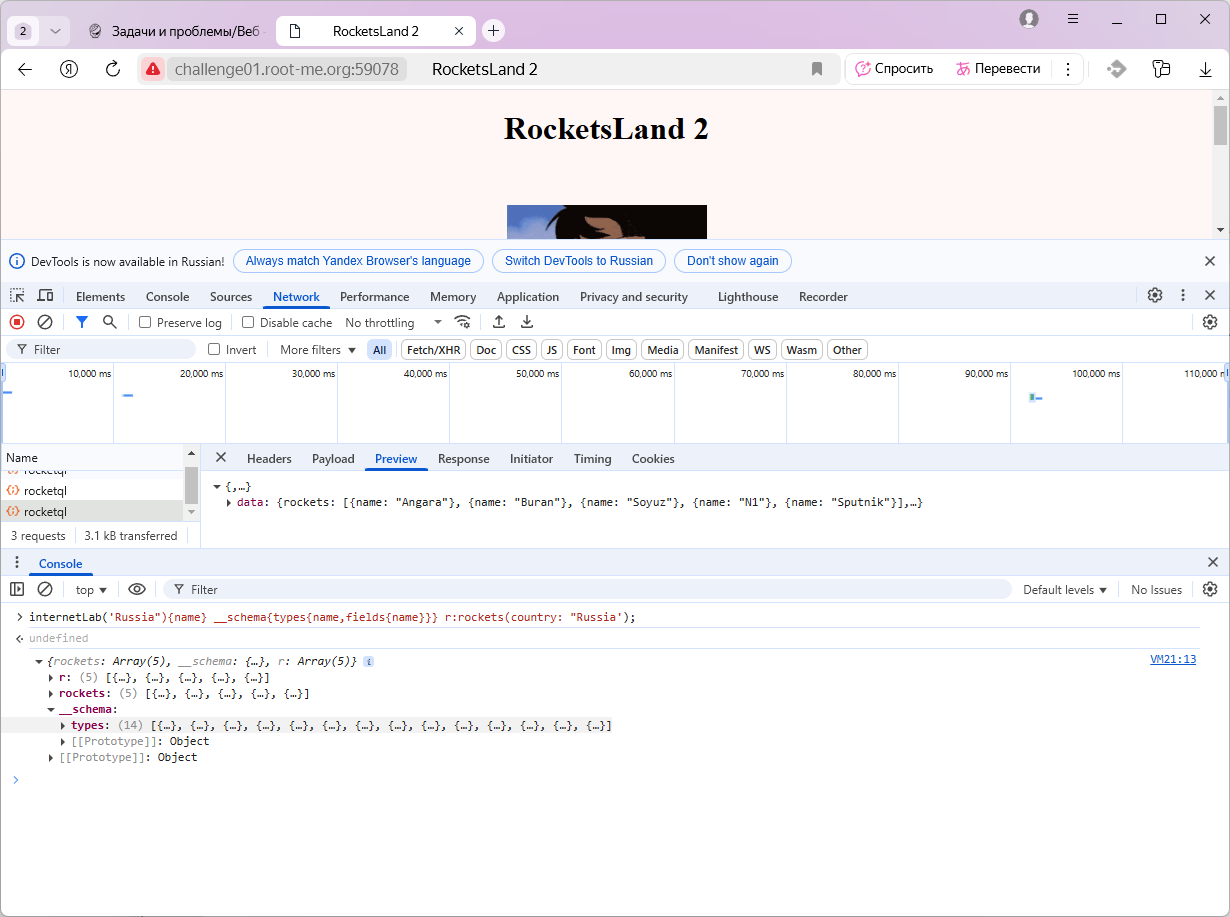Select the All request type filter
Image resolution: width=1230 pixels, height=917 pixels.
[380, 350]
